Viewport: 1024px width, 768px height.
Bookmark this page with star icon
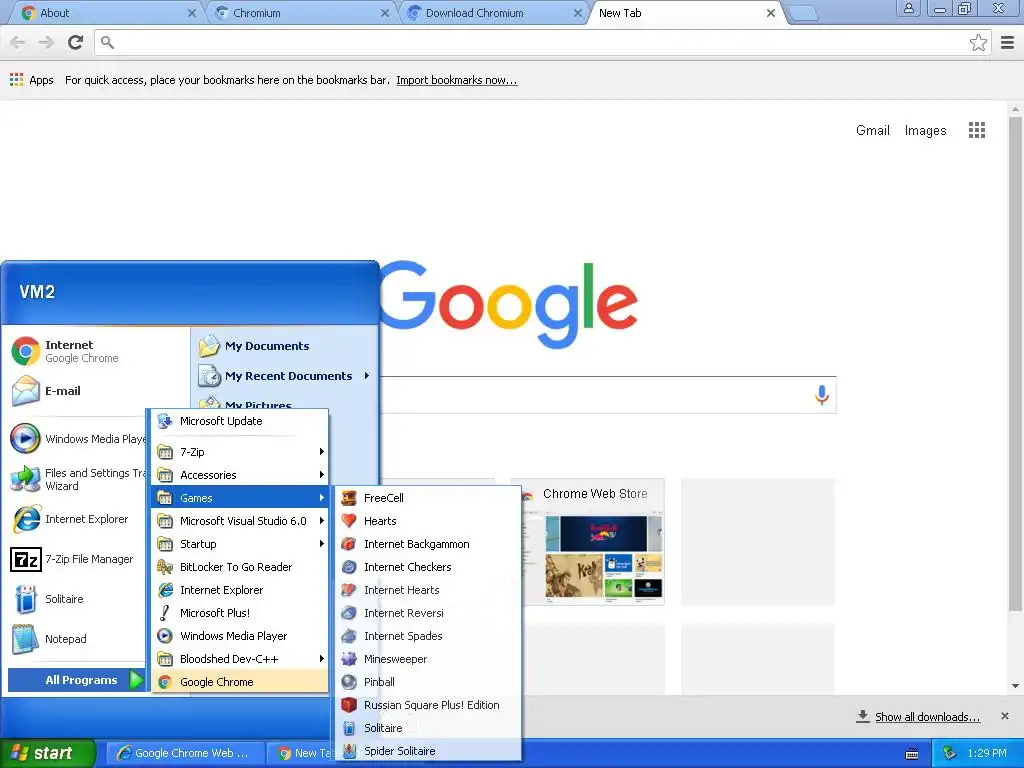tap(978, 42)
